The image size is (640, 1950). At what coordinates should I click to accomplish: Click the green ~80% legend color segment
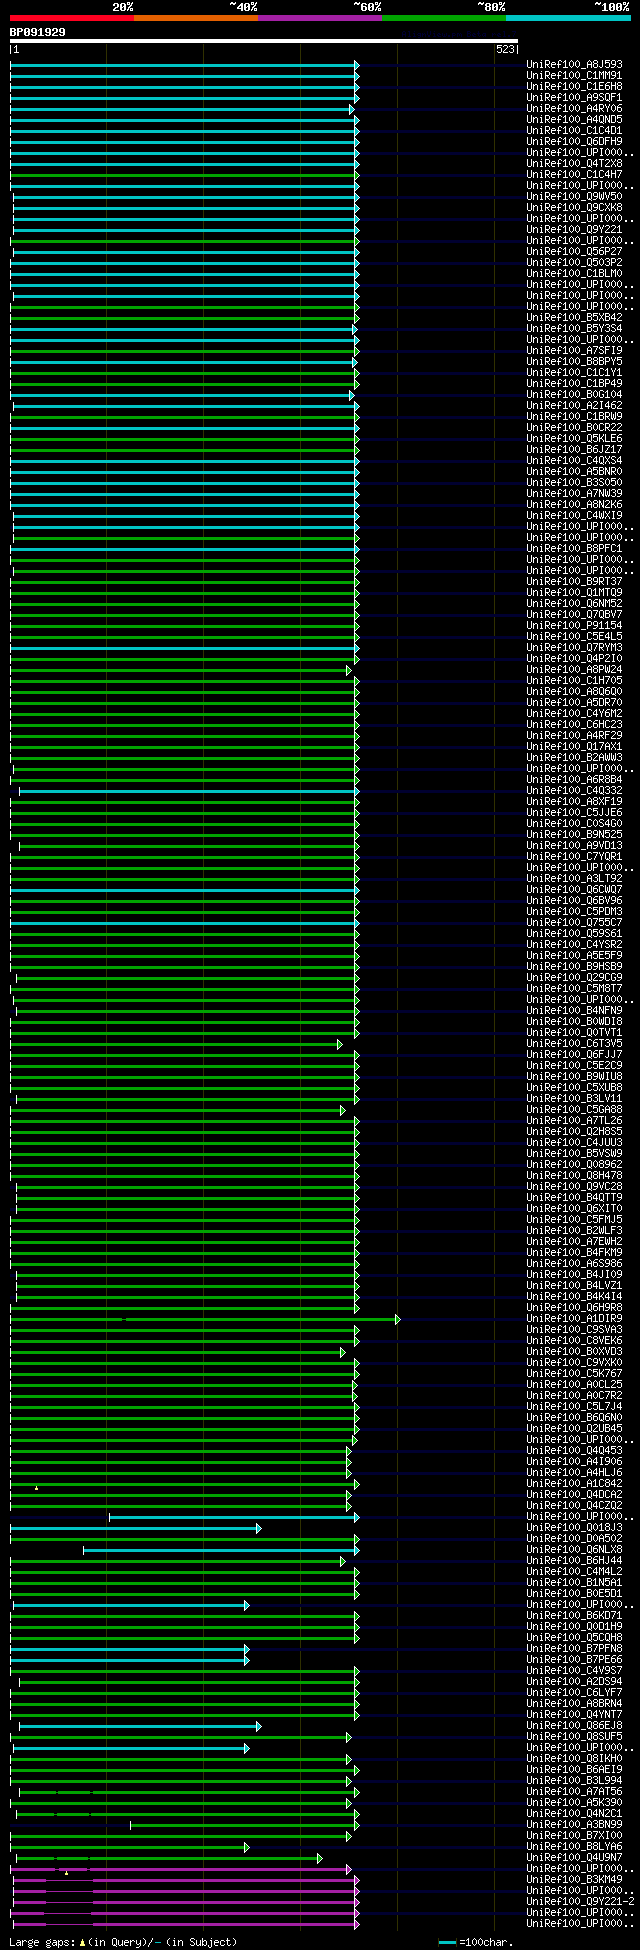coord(444,18)
